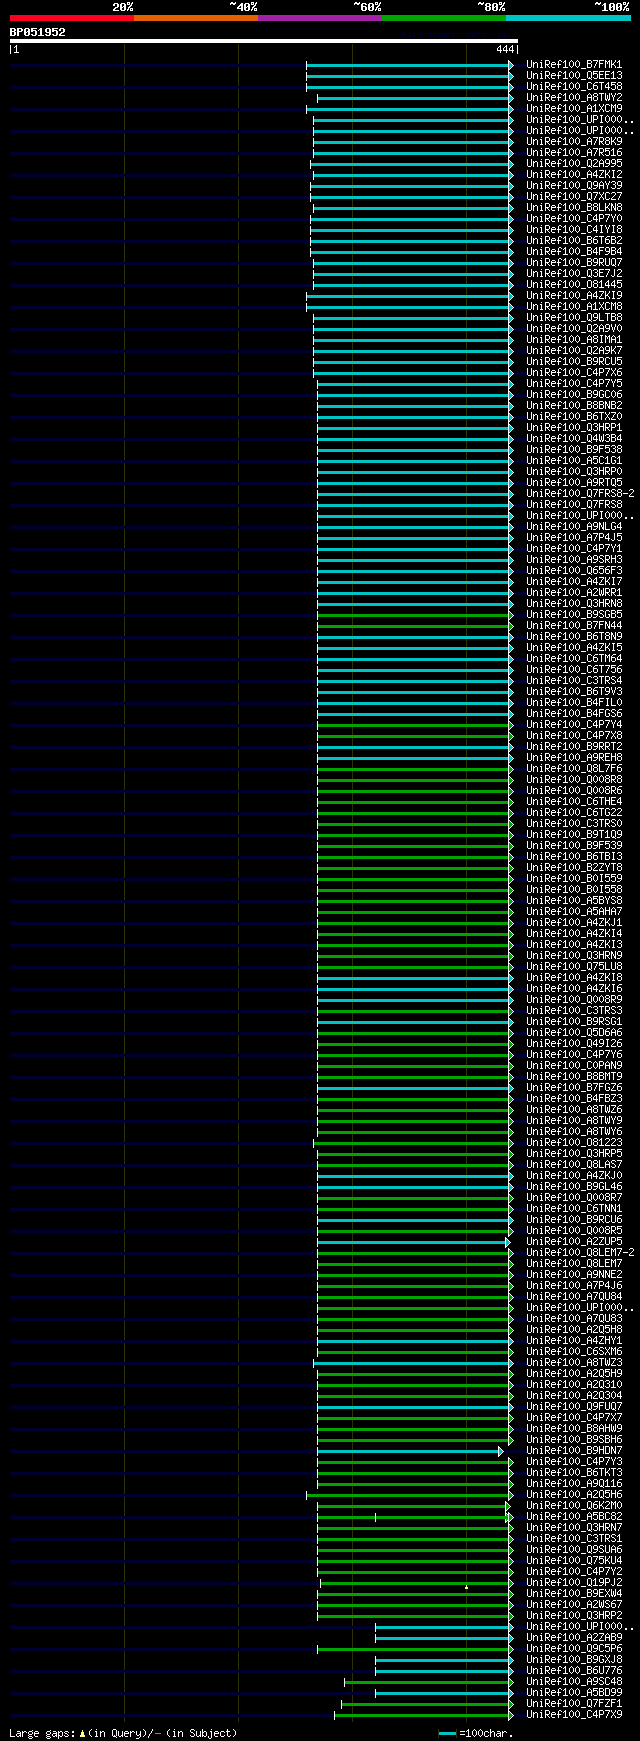This screenshot has width=640, height=1741.
Task: Select hit UniRef100_Q19PJ2
Action: pos(574,1583)
